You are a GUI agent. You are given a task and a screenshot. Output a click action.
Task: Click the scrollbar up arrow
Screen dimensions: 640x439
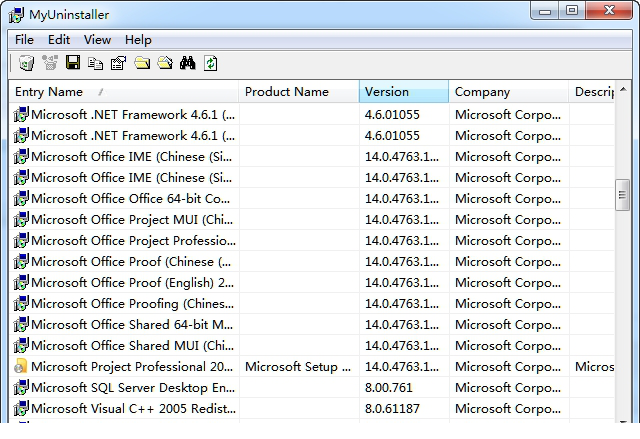[x=623, y=89]
